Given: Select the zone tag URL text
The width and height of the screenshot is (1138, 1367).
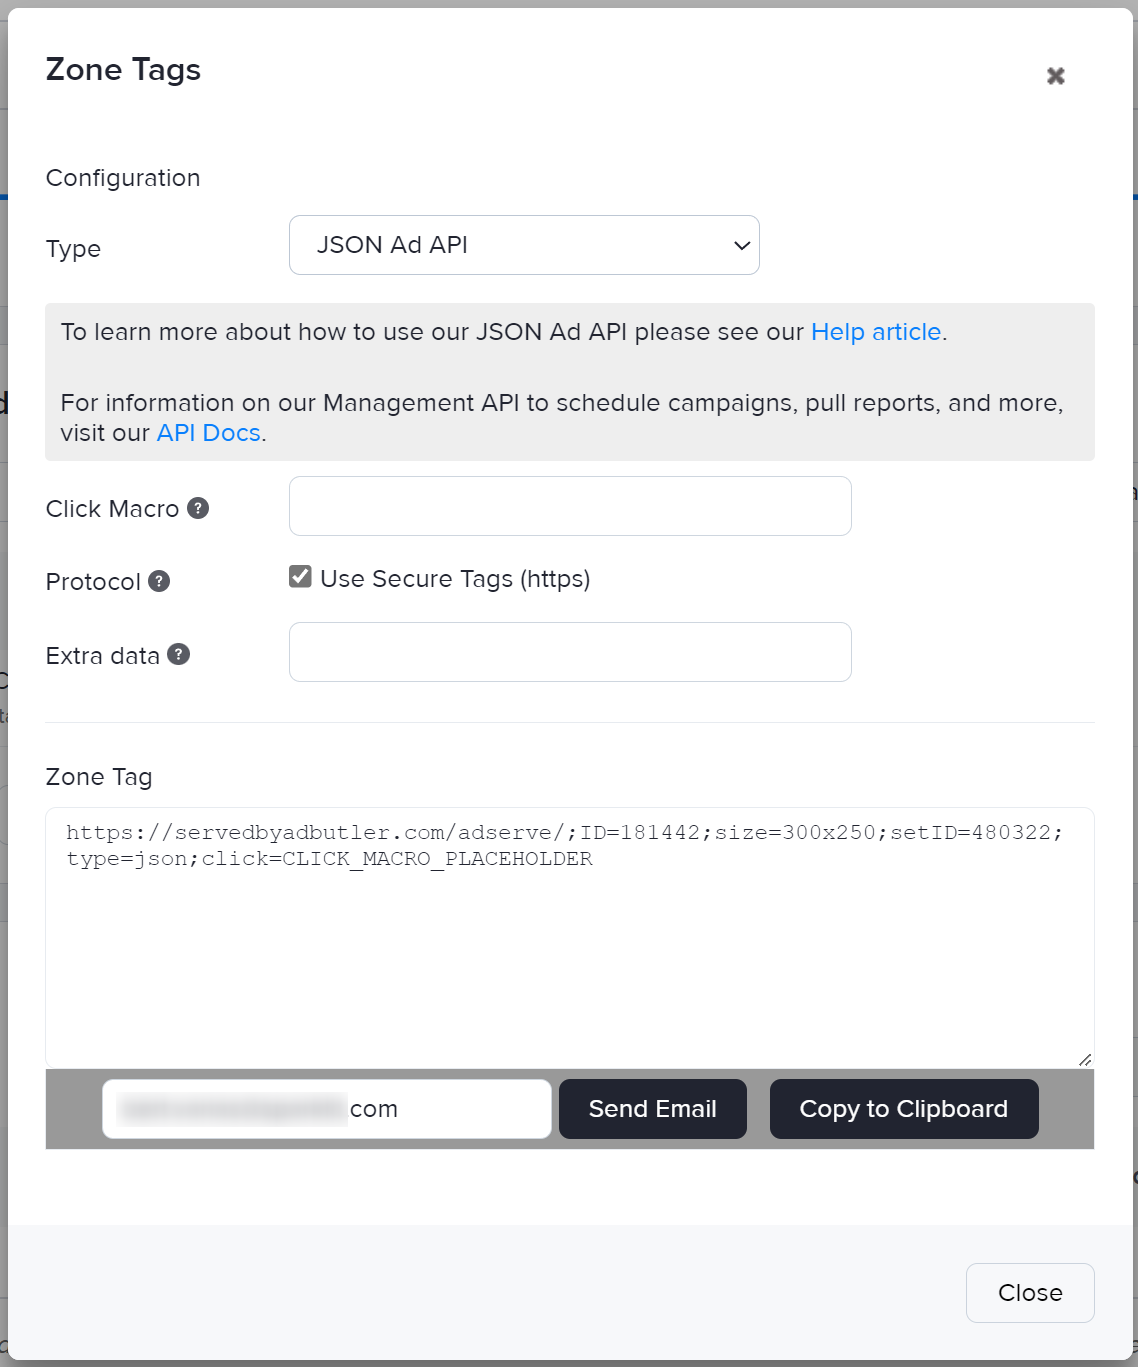Looking at the screenshot, I should (565, 844).
